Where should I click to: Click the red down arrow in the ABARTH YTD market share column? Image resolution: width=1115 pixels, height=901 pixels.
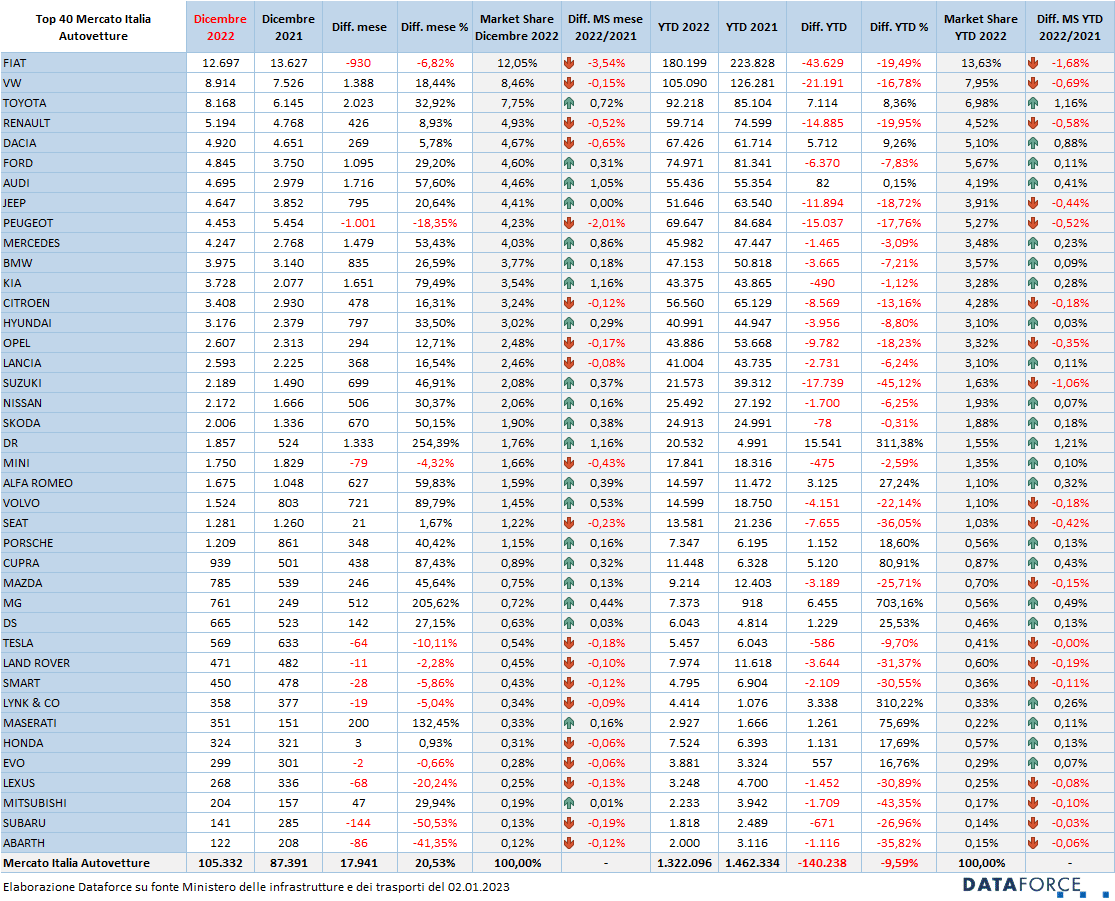coord(1033,843)
